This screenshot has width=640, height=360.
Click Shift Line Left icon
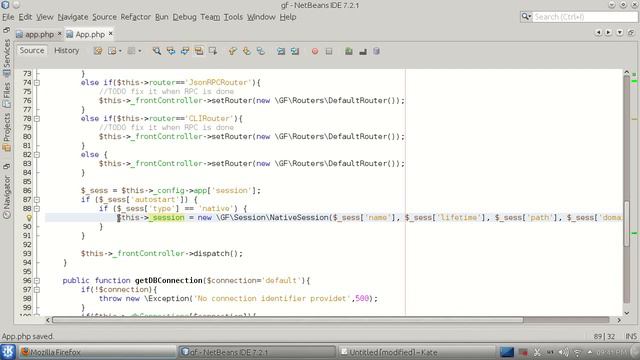[281, 51]
